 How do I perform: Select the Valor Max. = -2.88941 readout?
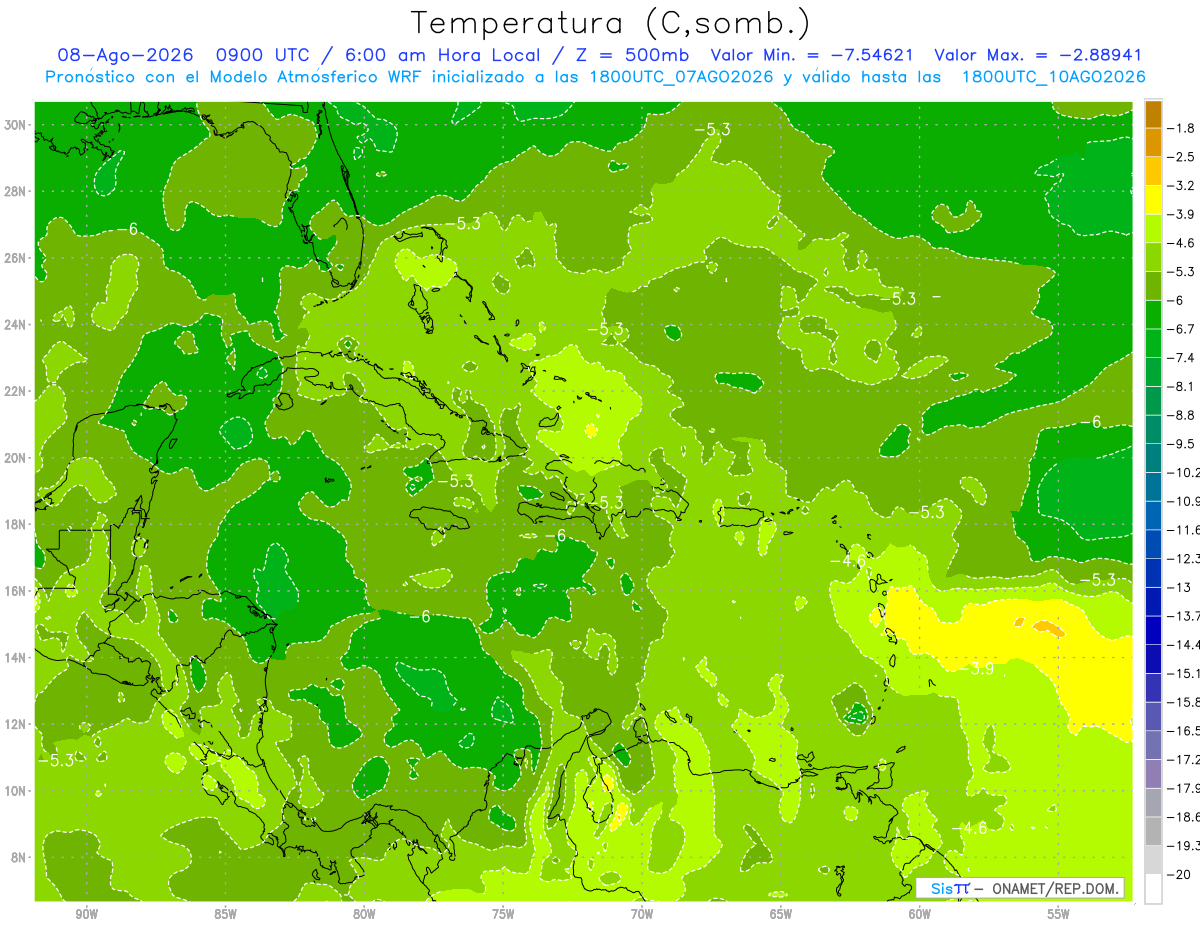click(1038, 55)
